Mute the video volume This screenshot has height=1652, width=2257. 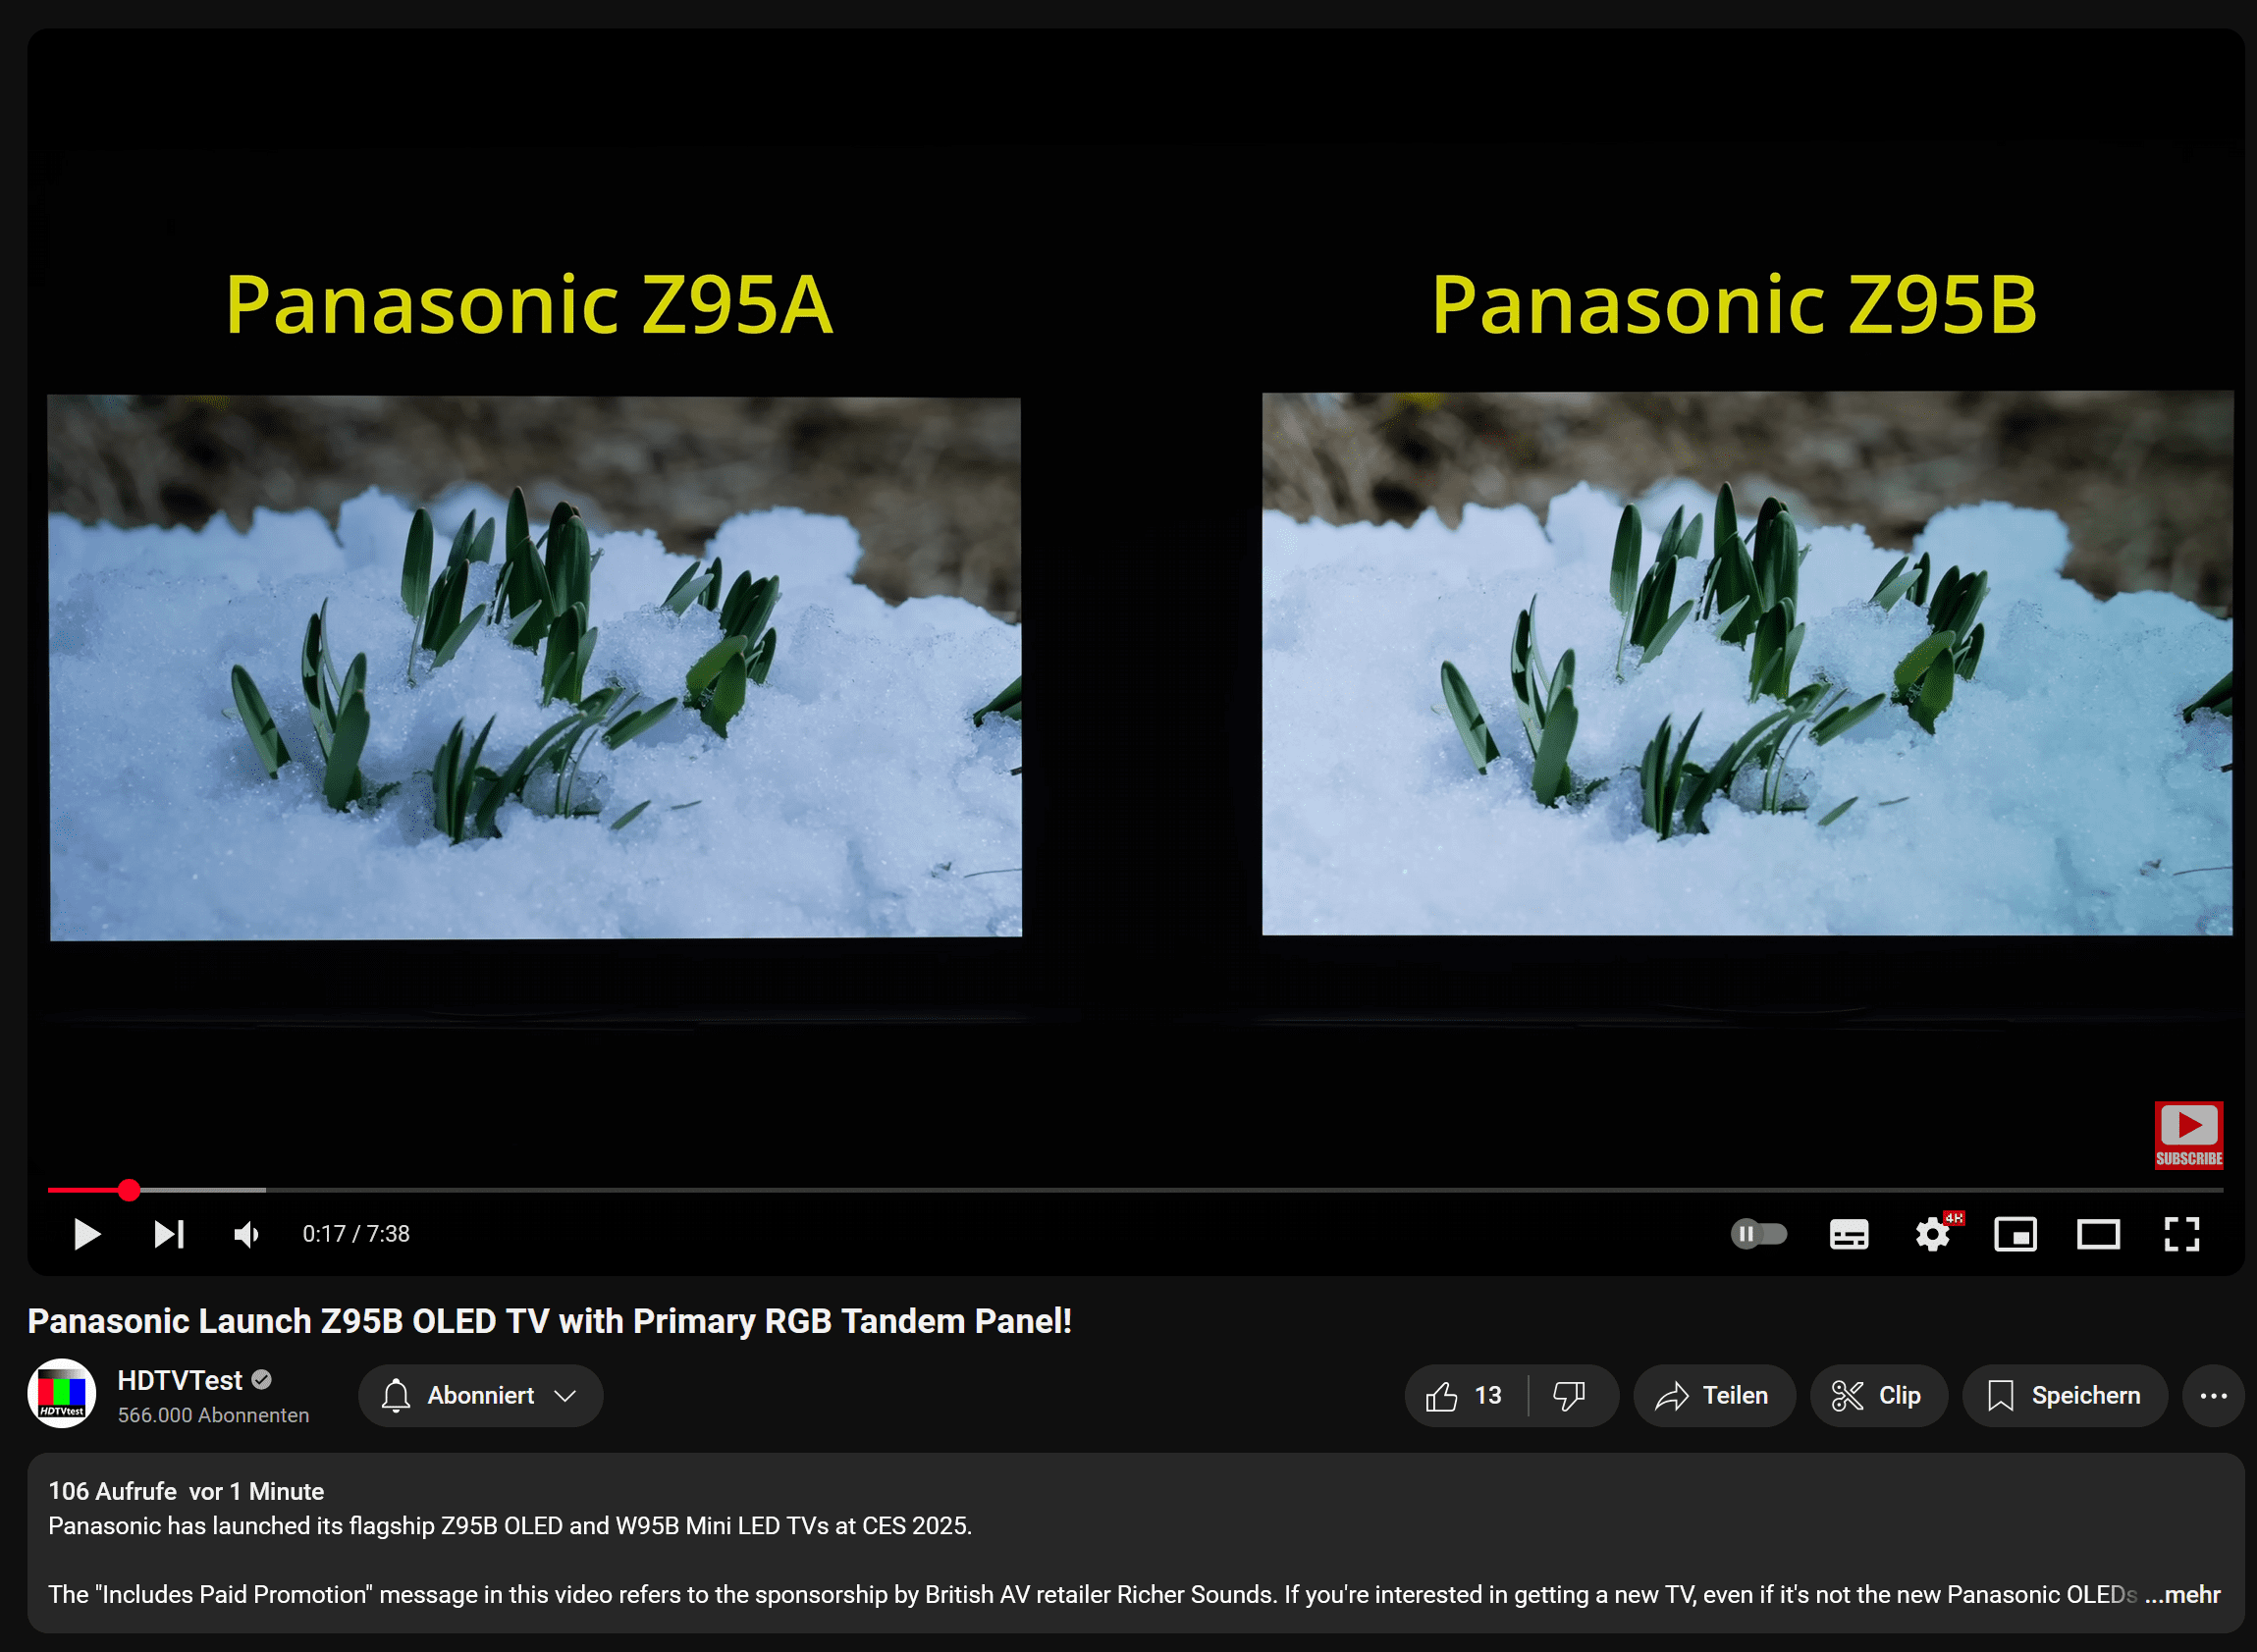point(246,1234)
